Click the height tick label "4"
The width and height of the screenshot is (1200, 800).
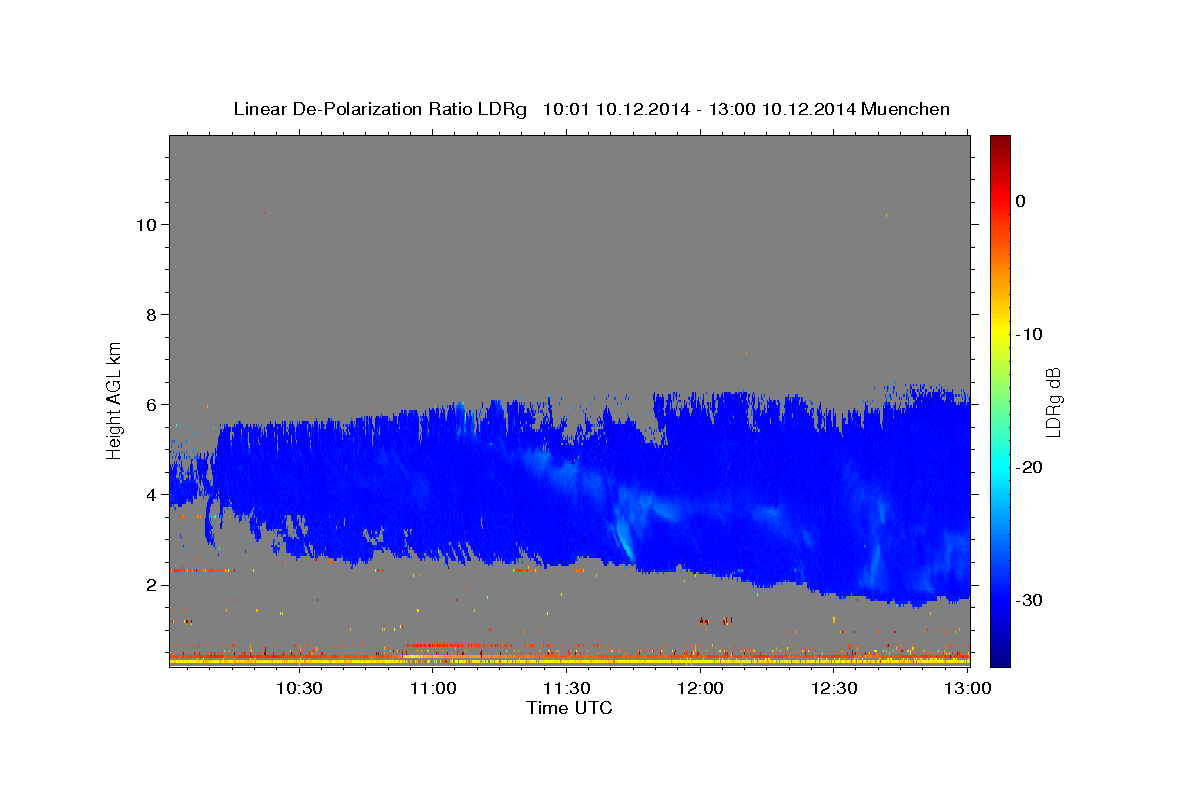(150, 494)
